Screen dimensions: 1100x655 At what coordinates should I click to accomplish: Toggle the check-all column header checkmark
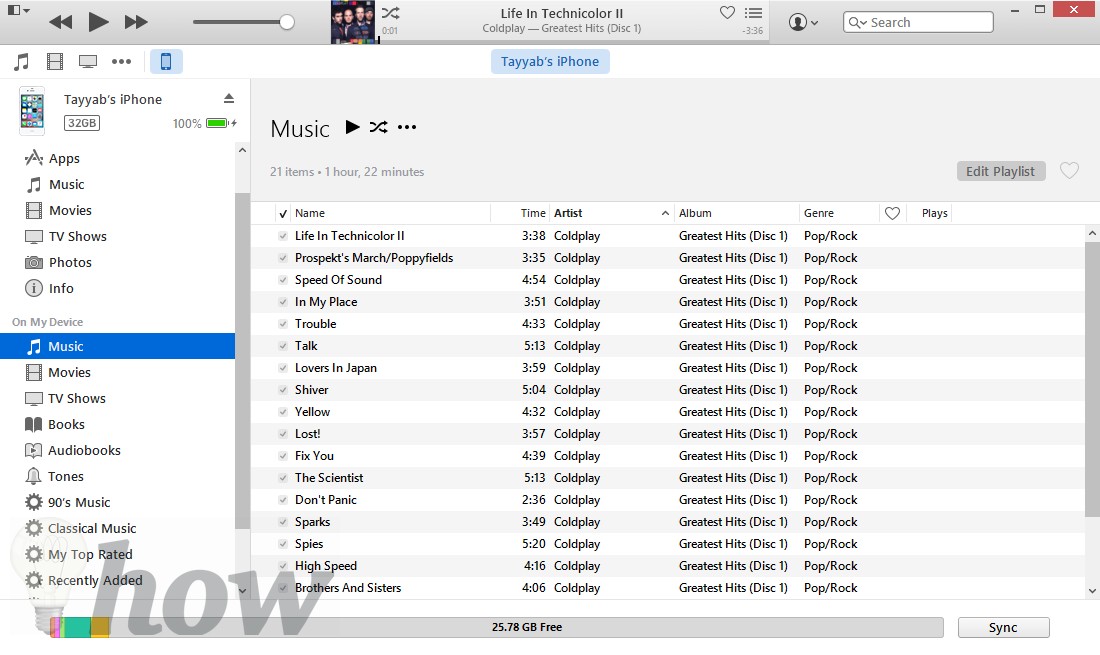pyautogui.click(x=283, y=213)
